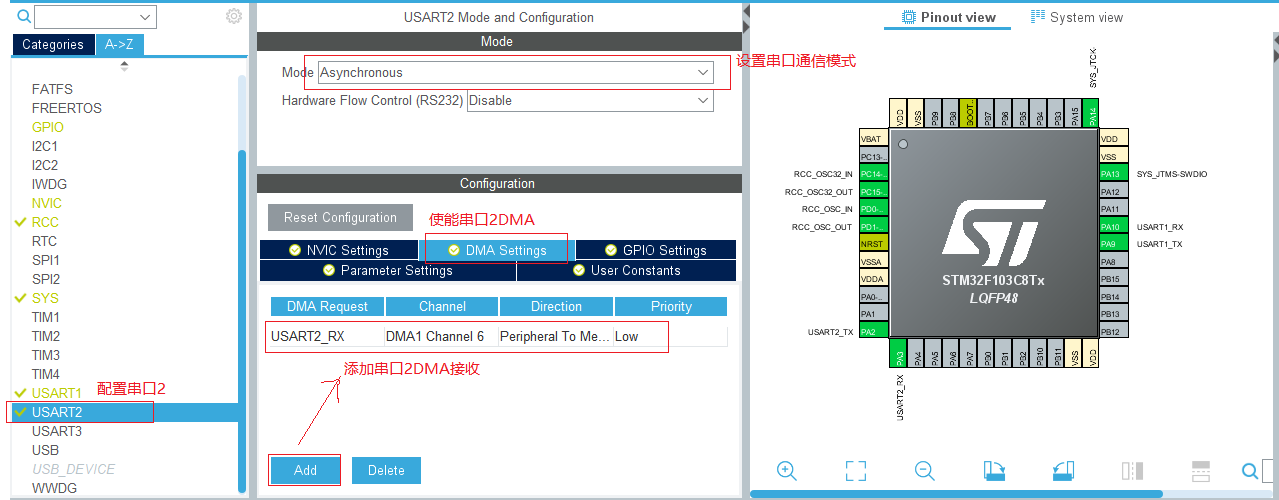Screen dimensions: 1279x500
Task: Switch to the A->Z tab
Action: pos(121,44)
